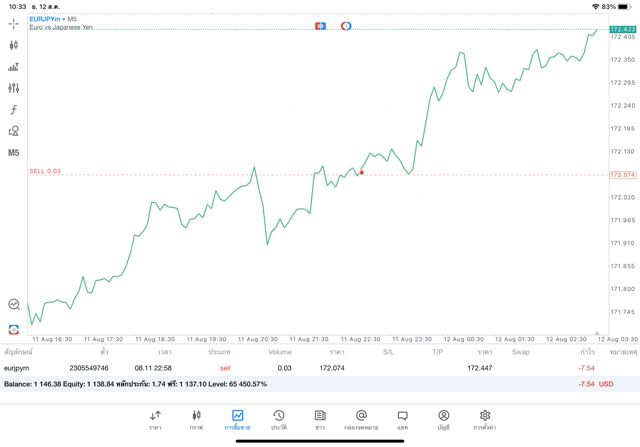
Task: Enable the crosshair cursor tool
Action: [14, 23]
